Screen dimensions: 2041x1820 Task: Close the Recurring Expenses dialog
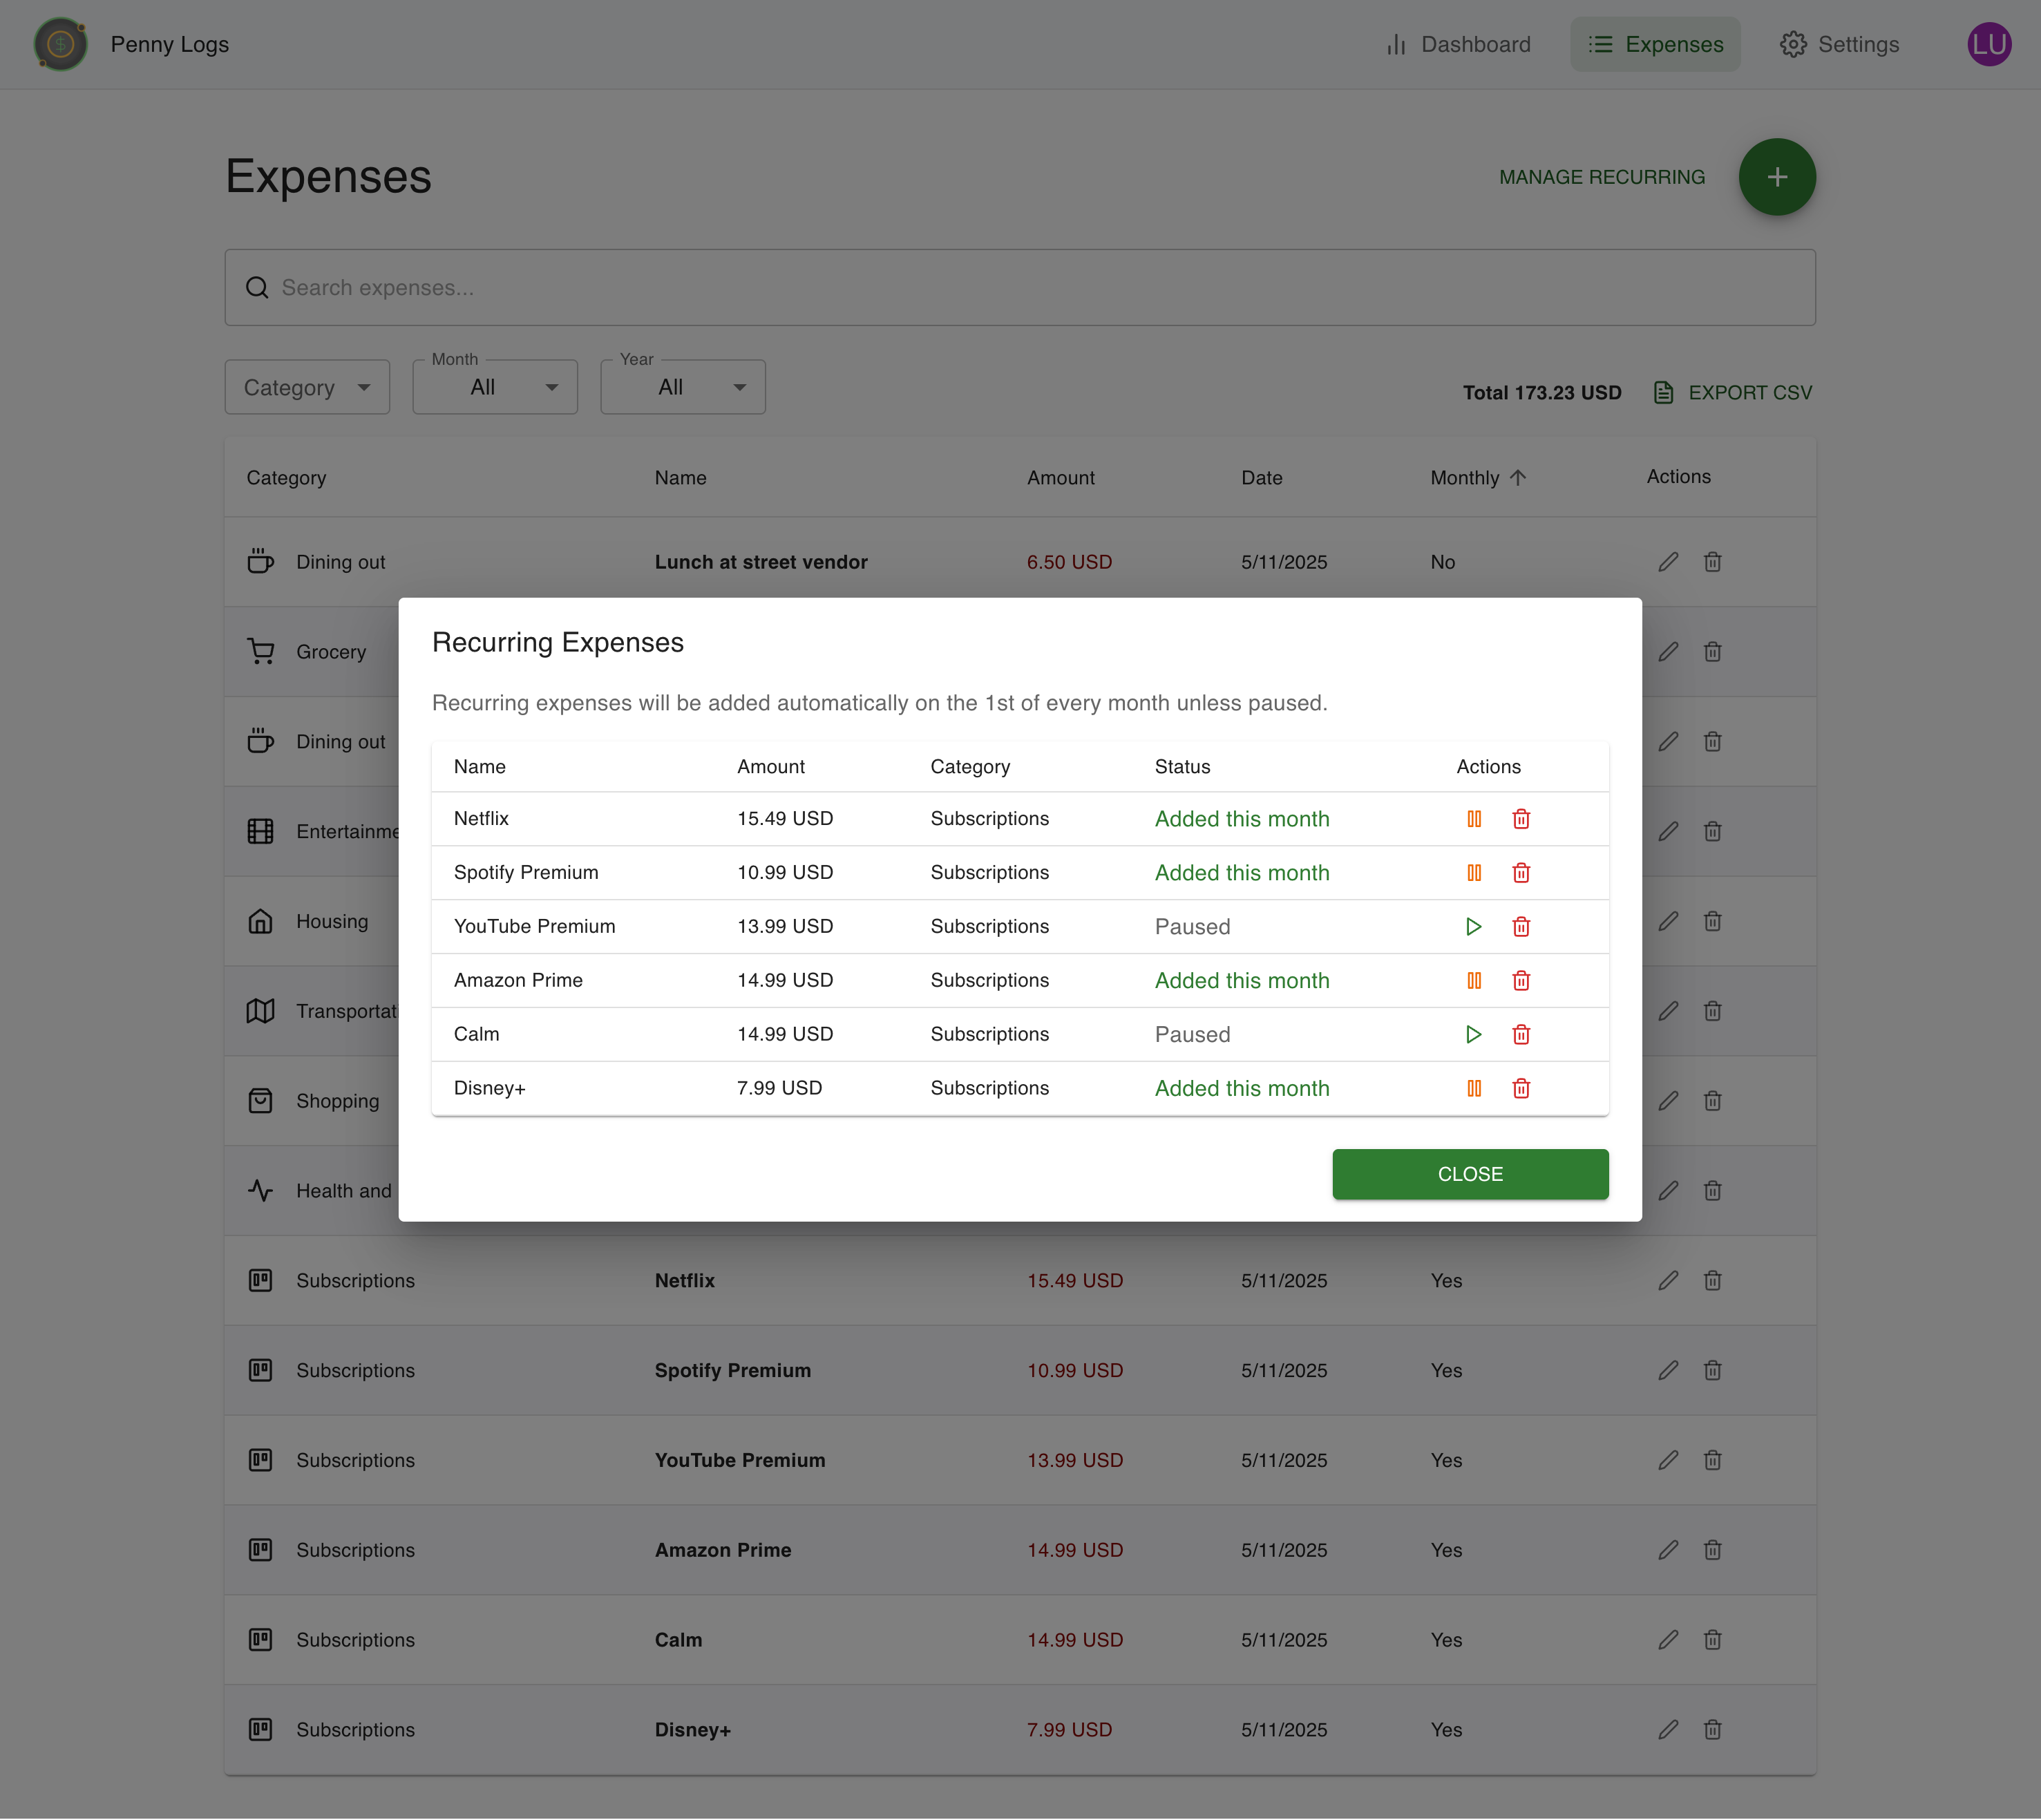[1470, 1174]
